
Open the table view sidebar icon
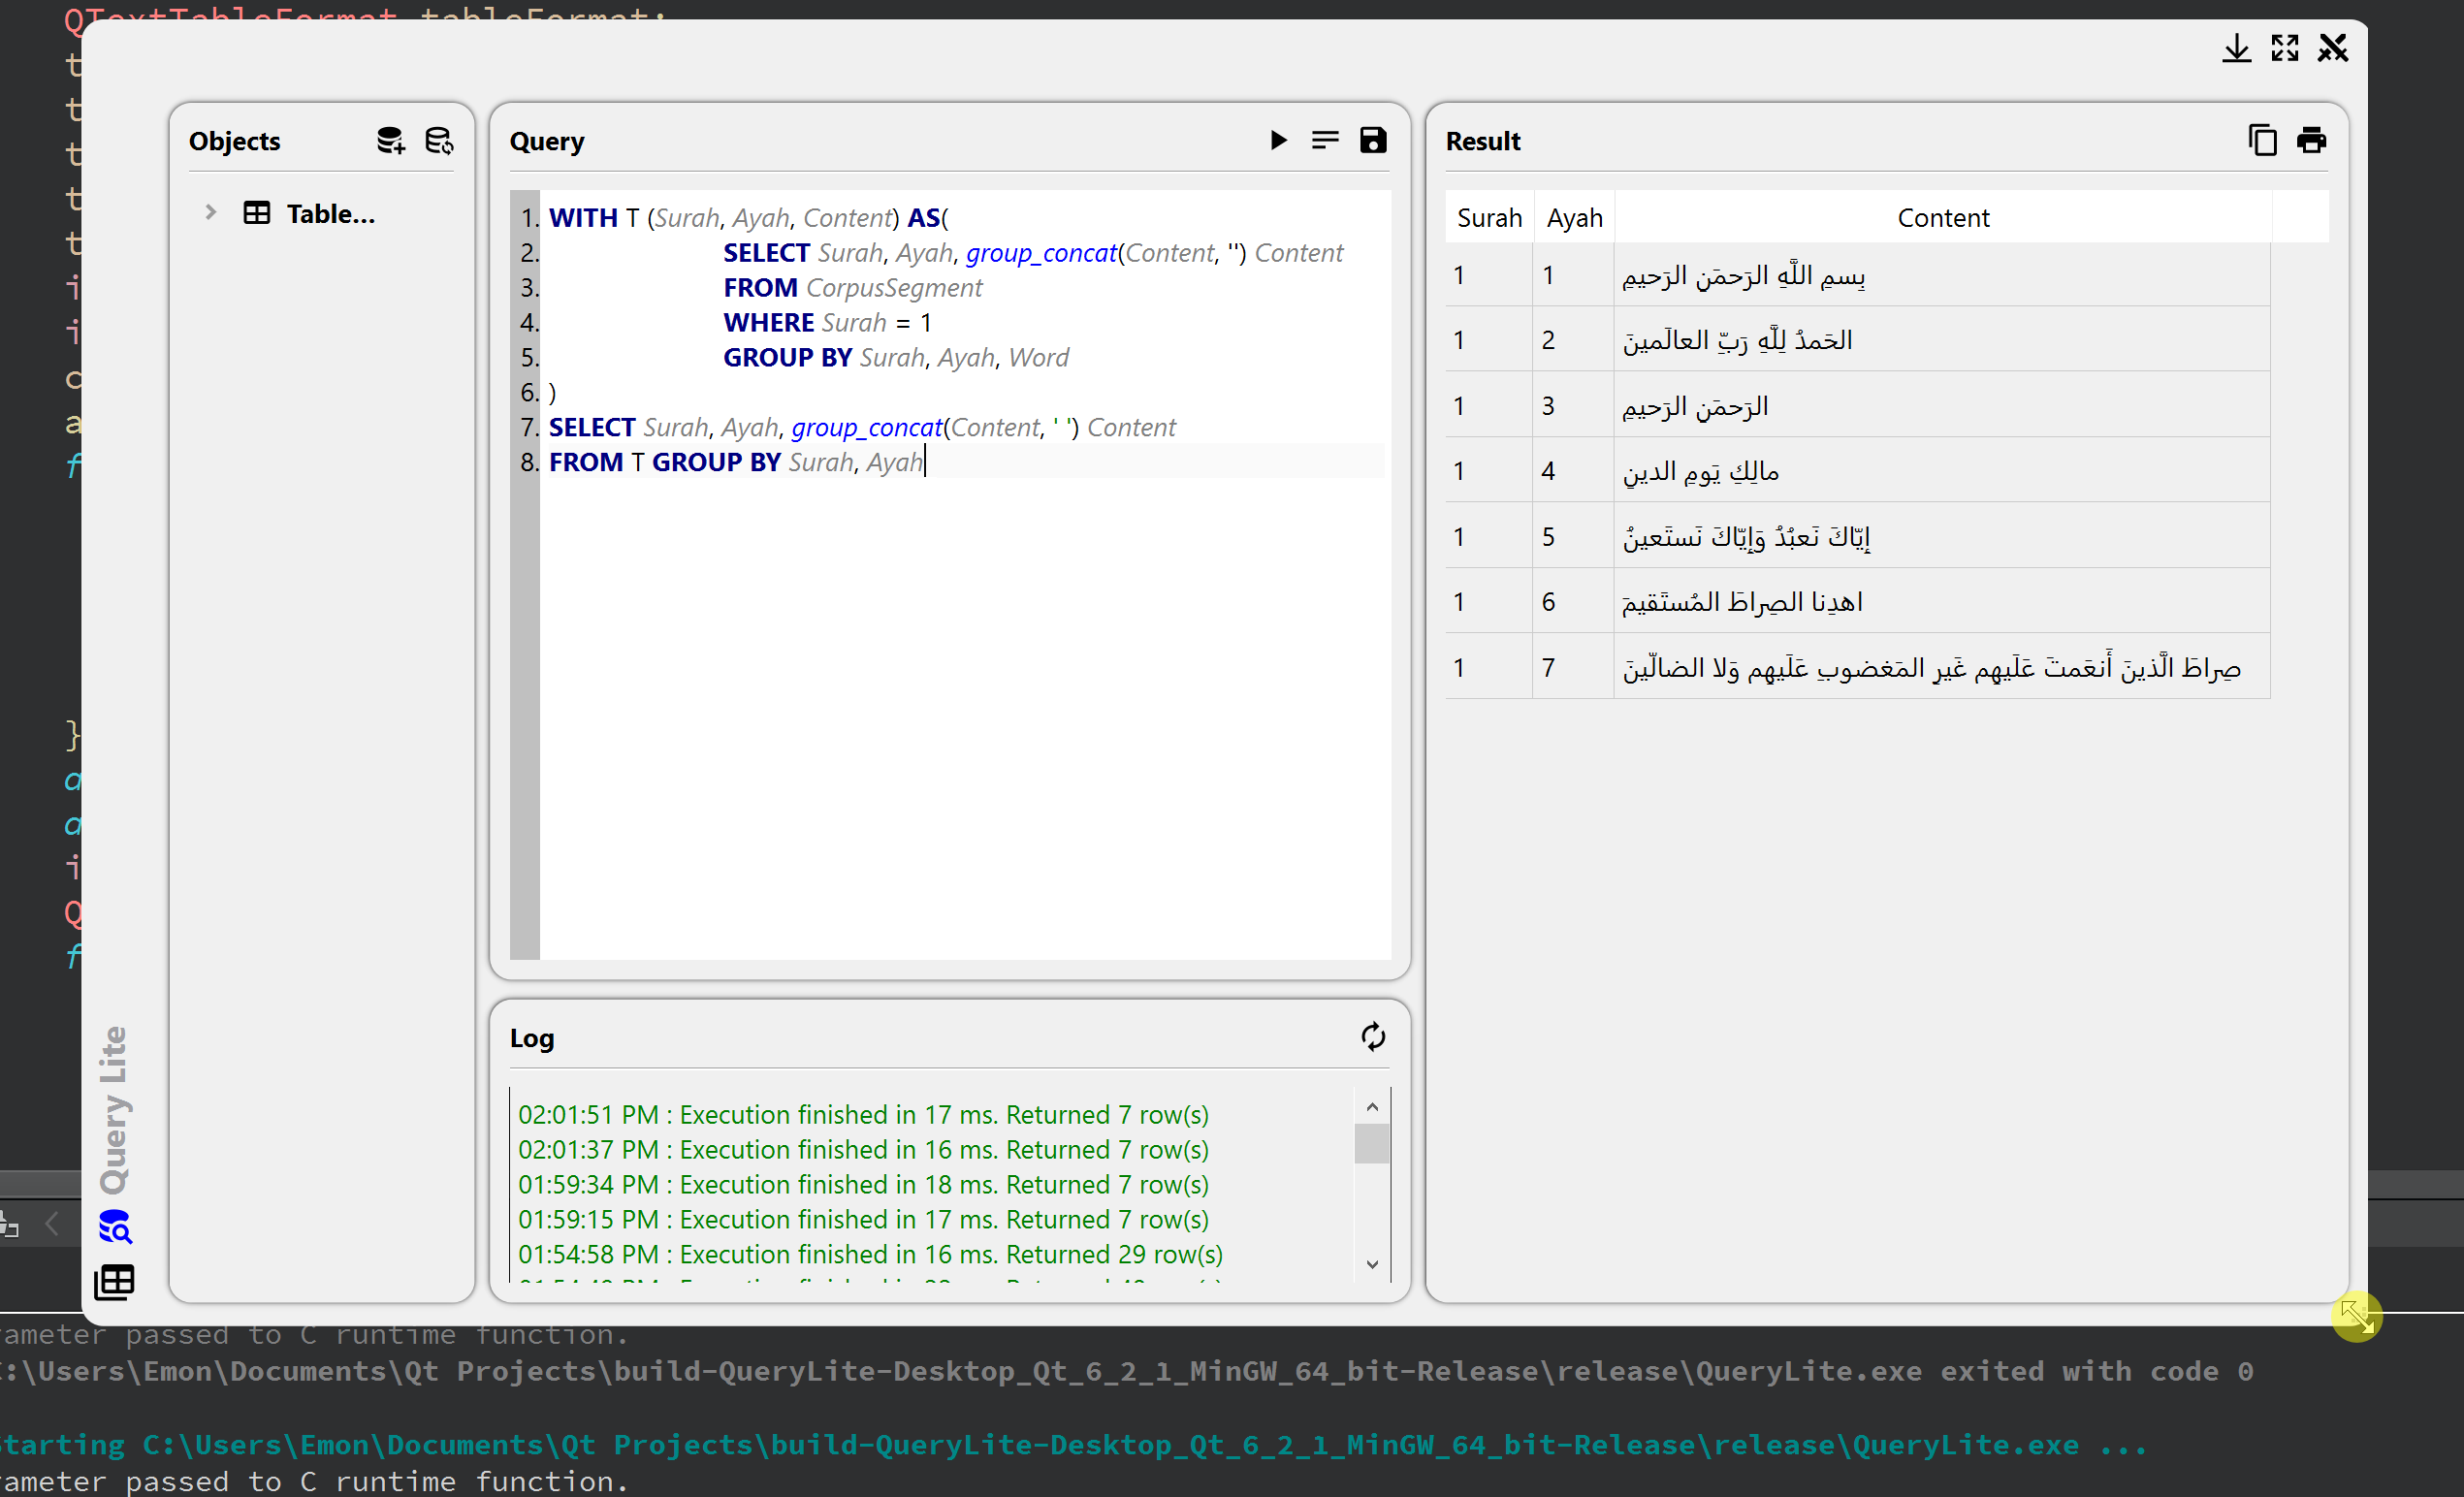[x=114, y=1281]
